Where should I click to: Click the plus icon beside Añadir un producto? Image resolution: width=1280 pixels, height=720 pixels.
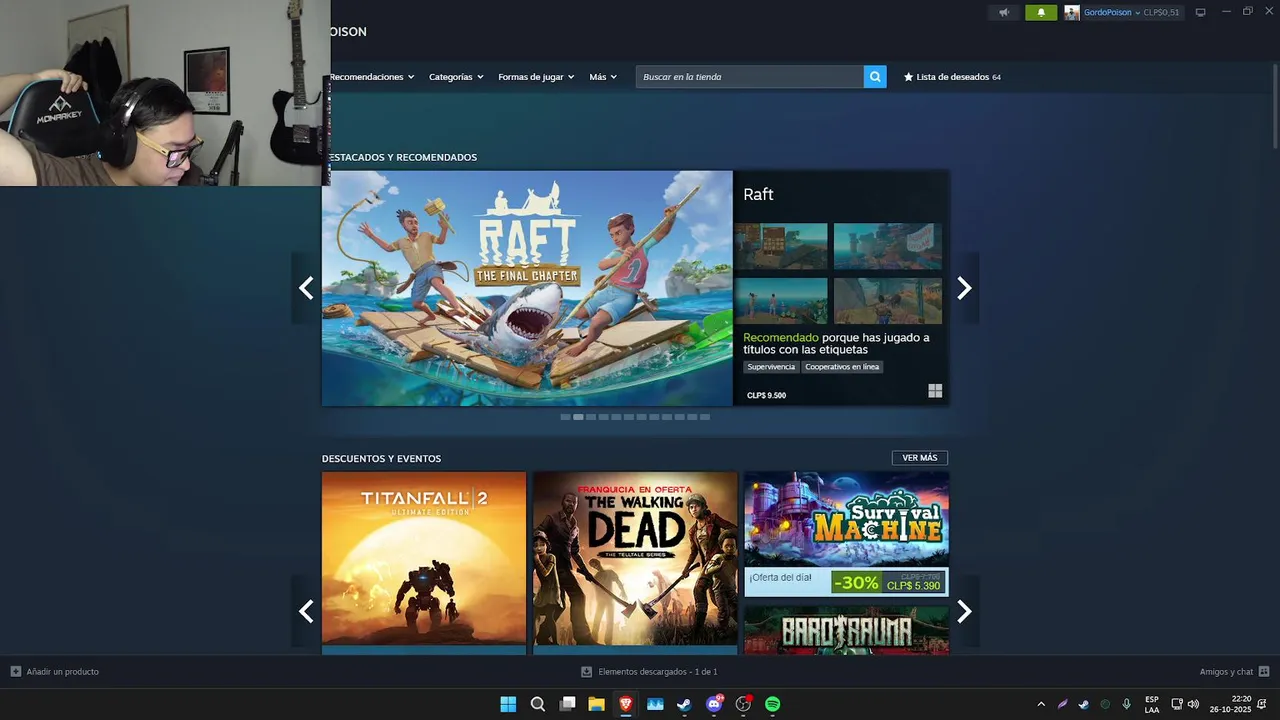tap(16, 672)
